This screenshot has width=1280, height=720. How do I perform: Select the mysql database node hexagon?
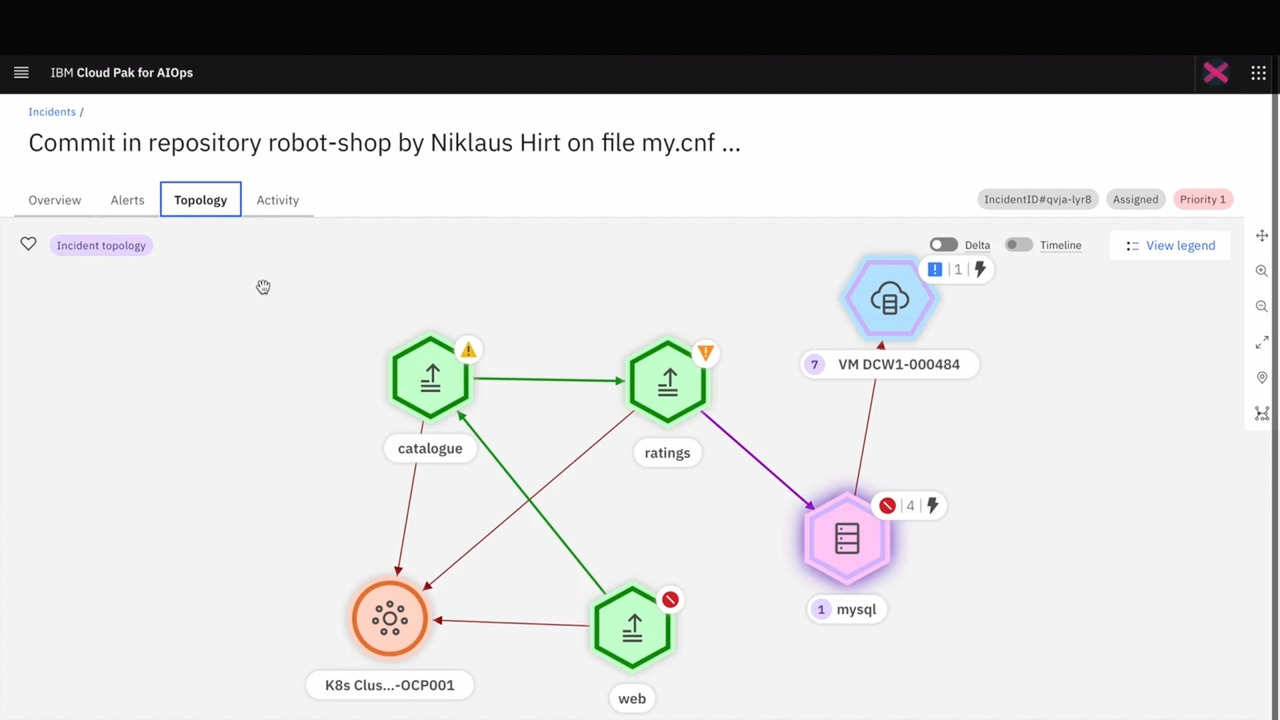coord(847,539)
